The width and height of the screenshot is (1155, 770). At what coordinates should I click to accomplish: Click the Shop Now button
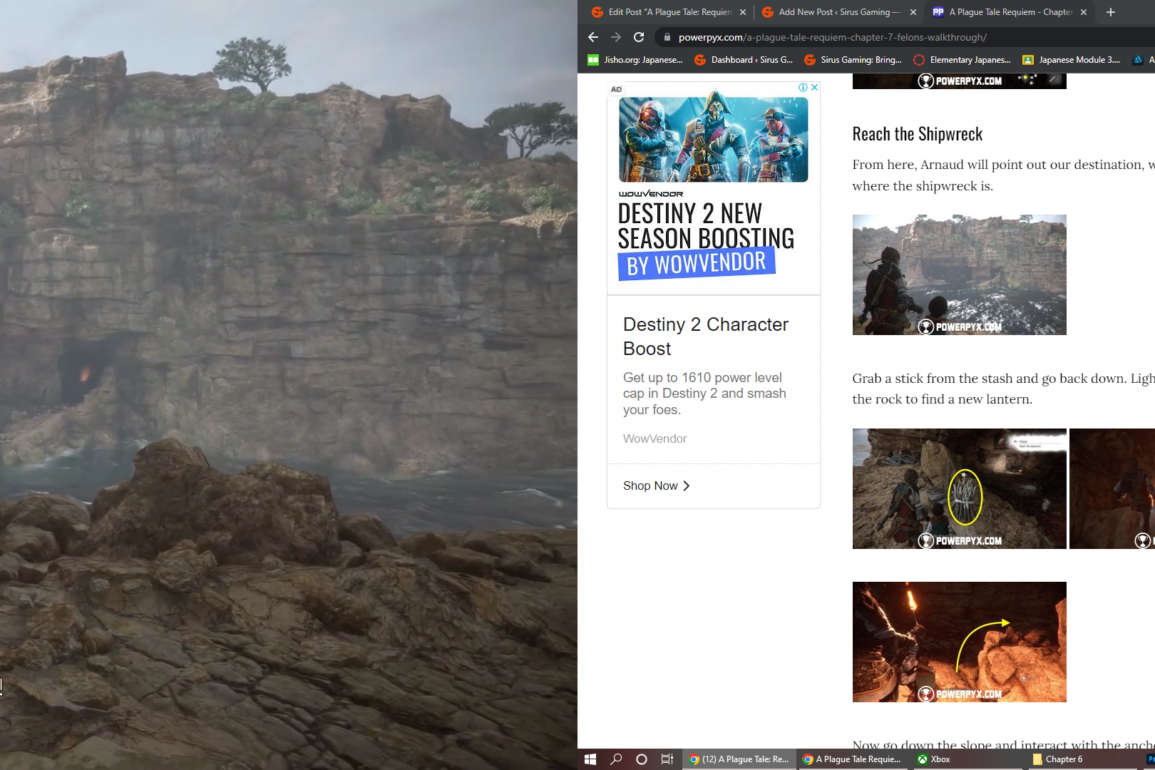click(x=656, y=486)
